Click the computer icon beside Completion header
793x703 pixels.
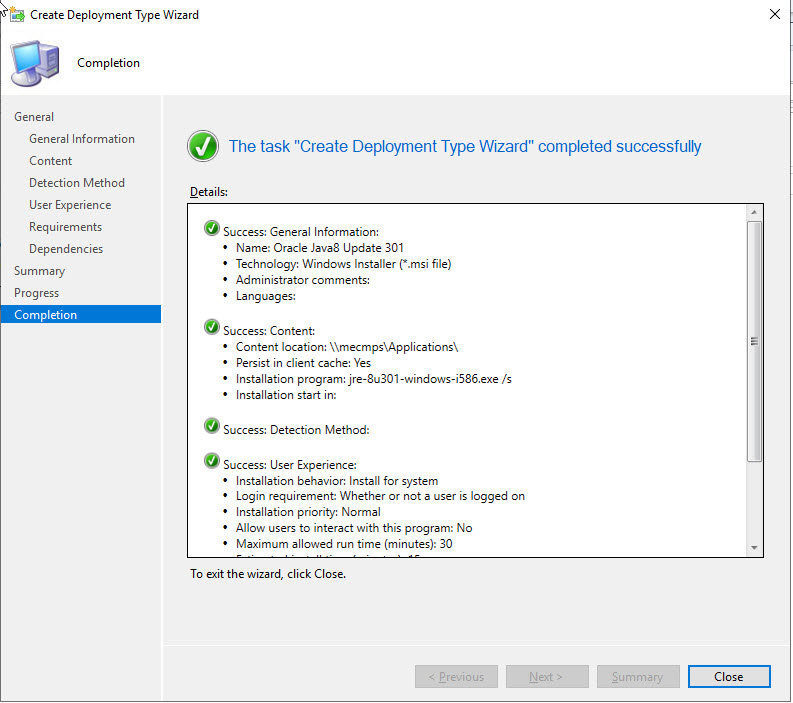coord(34,62)
